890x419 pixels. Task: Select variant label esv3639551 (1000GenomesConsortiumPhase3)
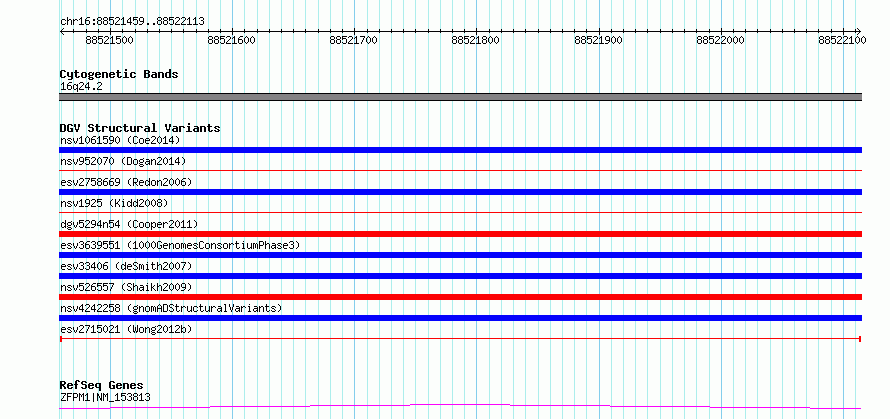pos(180,245)
